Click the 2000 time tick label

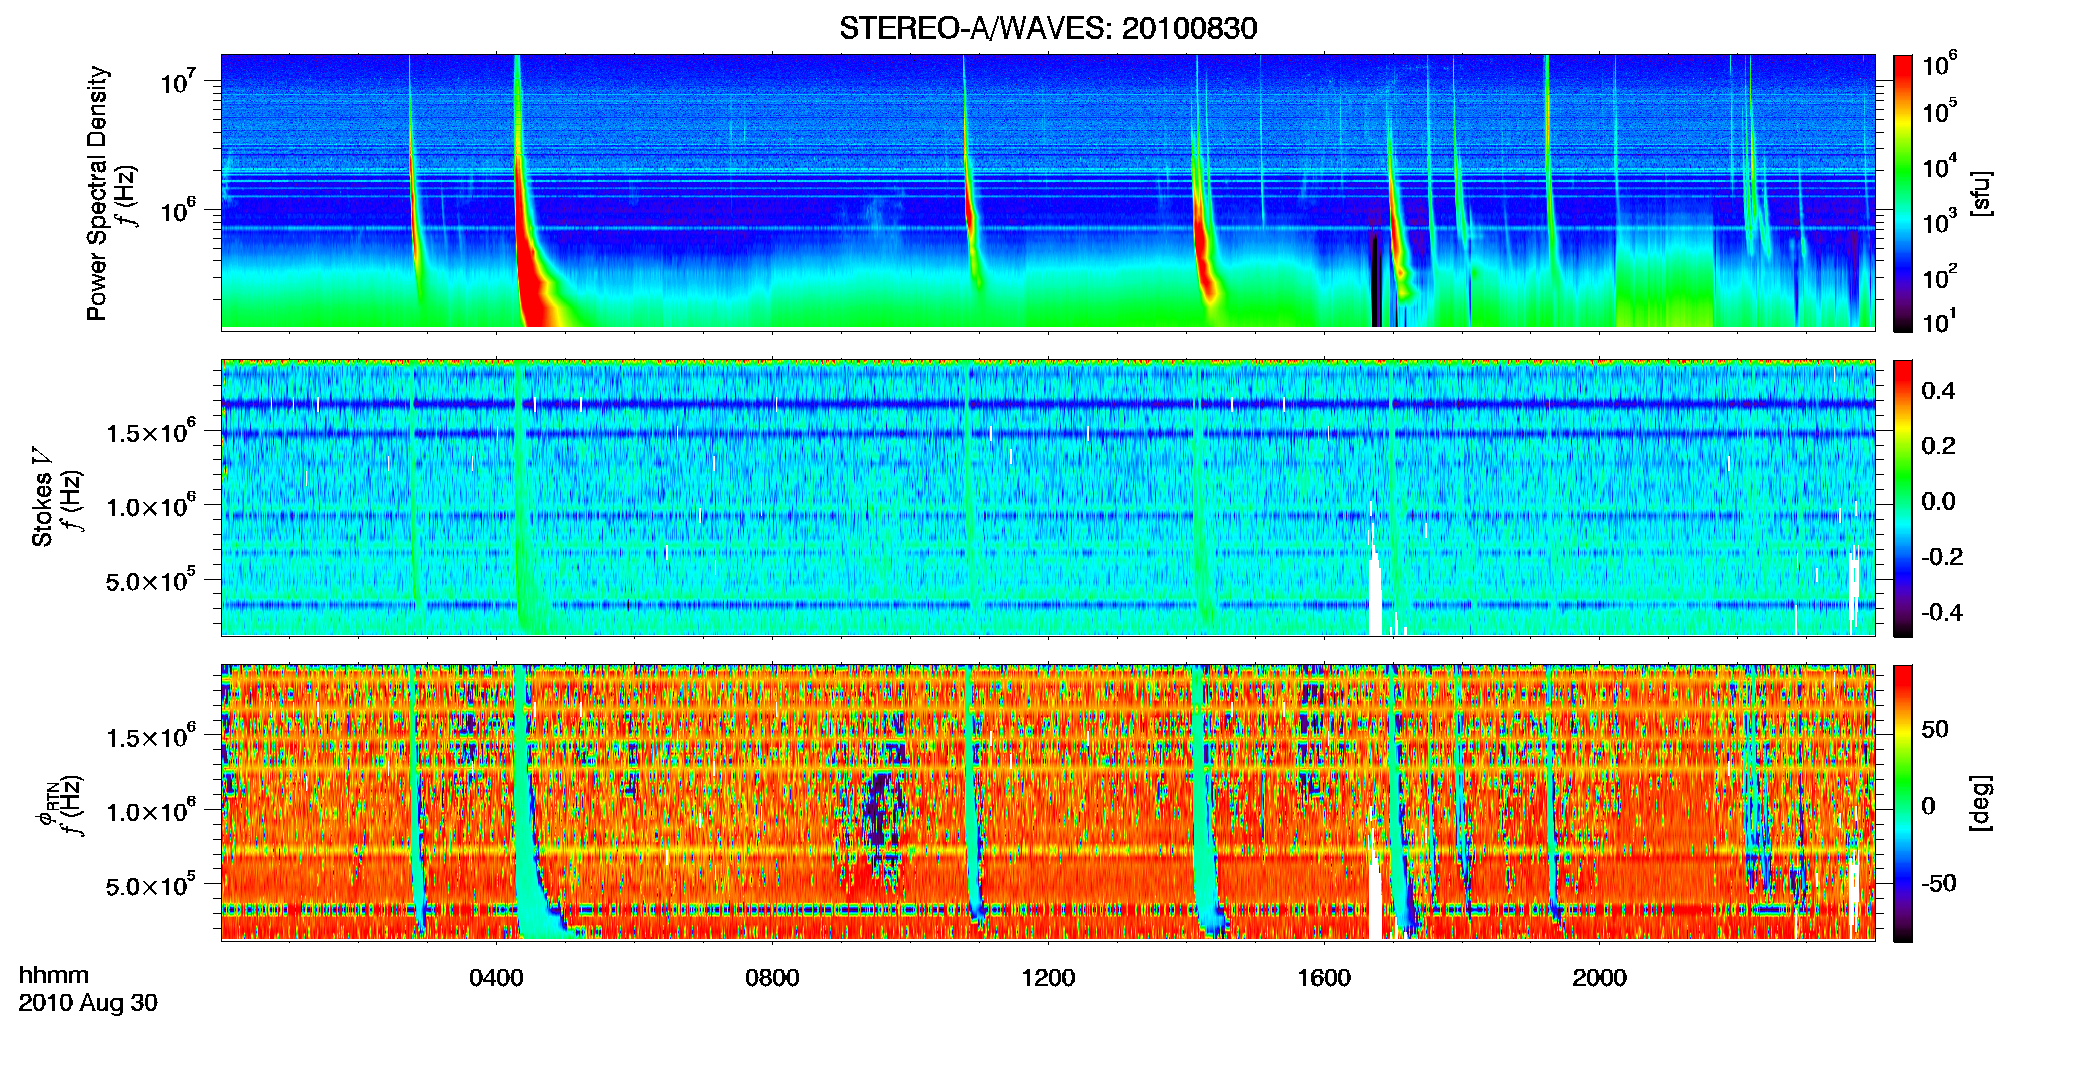pos(1599,978)
